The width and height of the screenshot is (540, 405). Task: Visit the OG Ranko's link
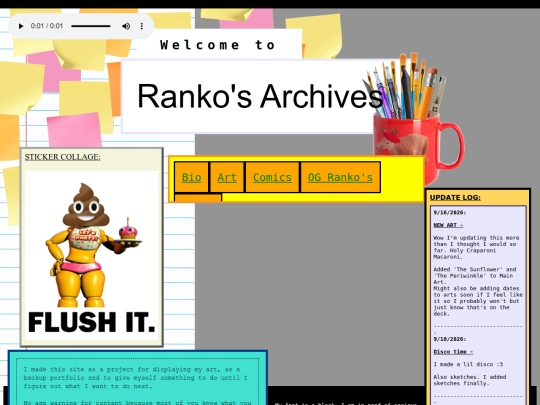click(x=340, y=177)
